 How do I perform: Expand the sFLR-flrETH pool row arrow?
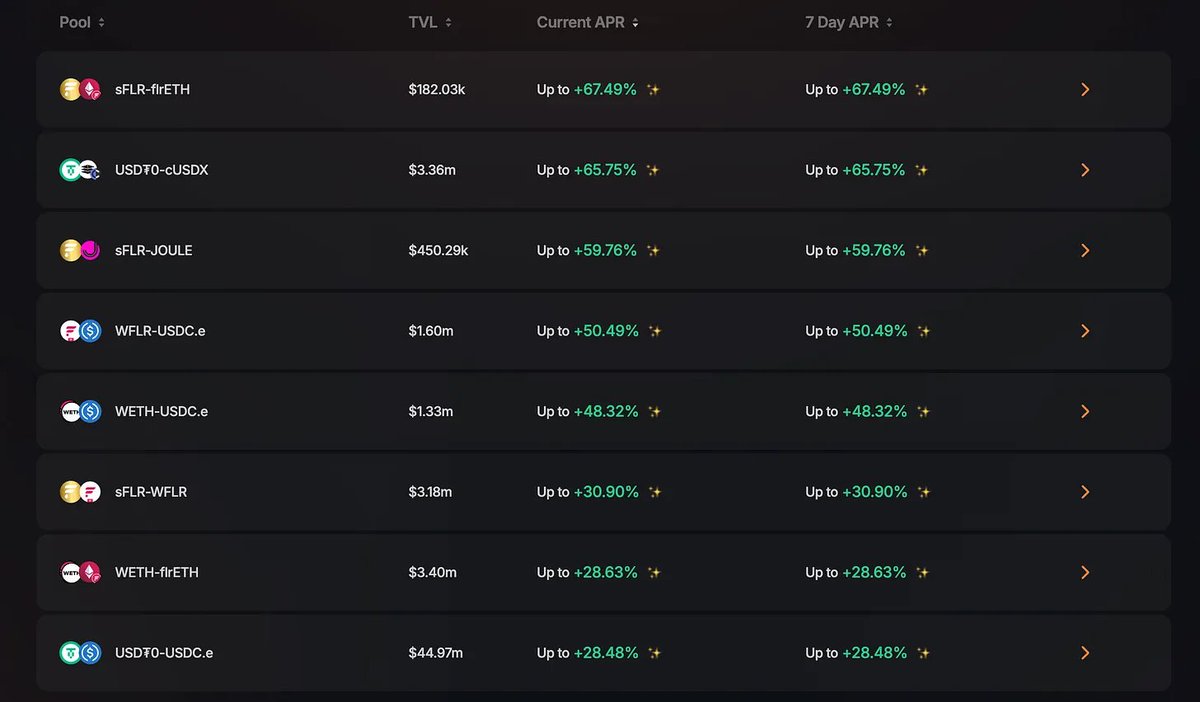pyautogui.click(x=1085, y=90)
